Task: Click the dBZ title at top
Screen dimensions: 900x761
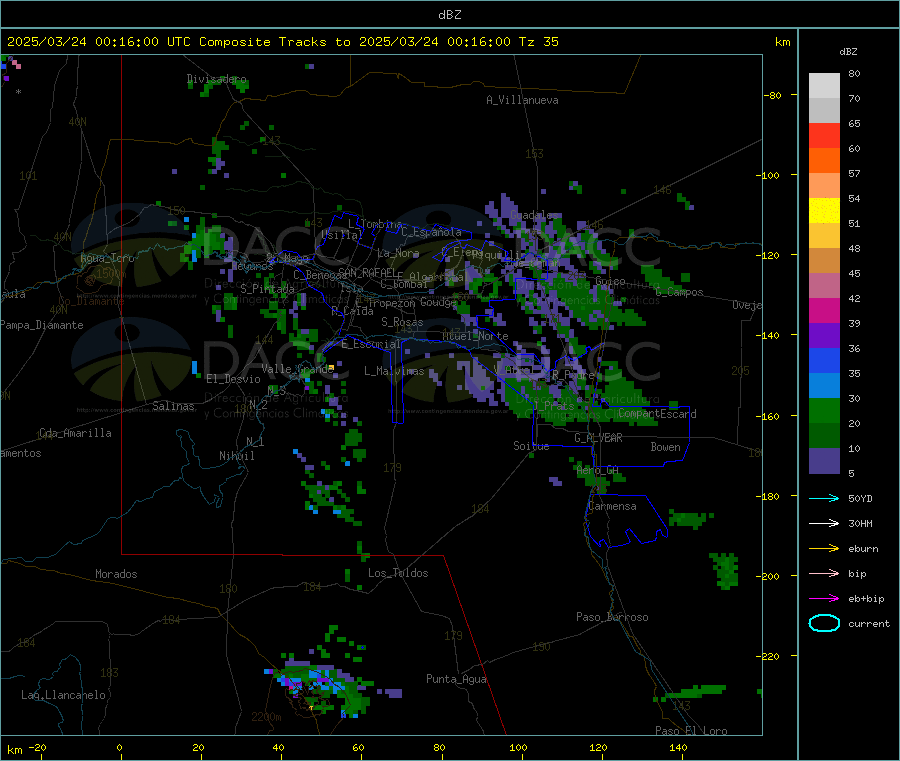Action: pos(449,15)
